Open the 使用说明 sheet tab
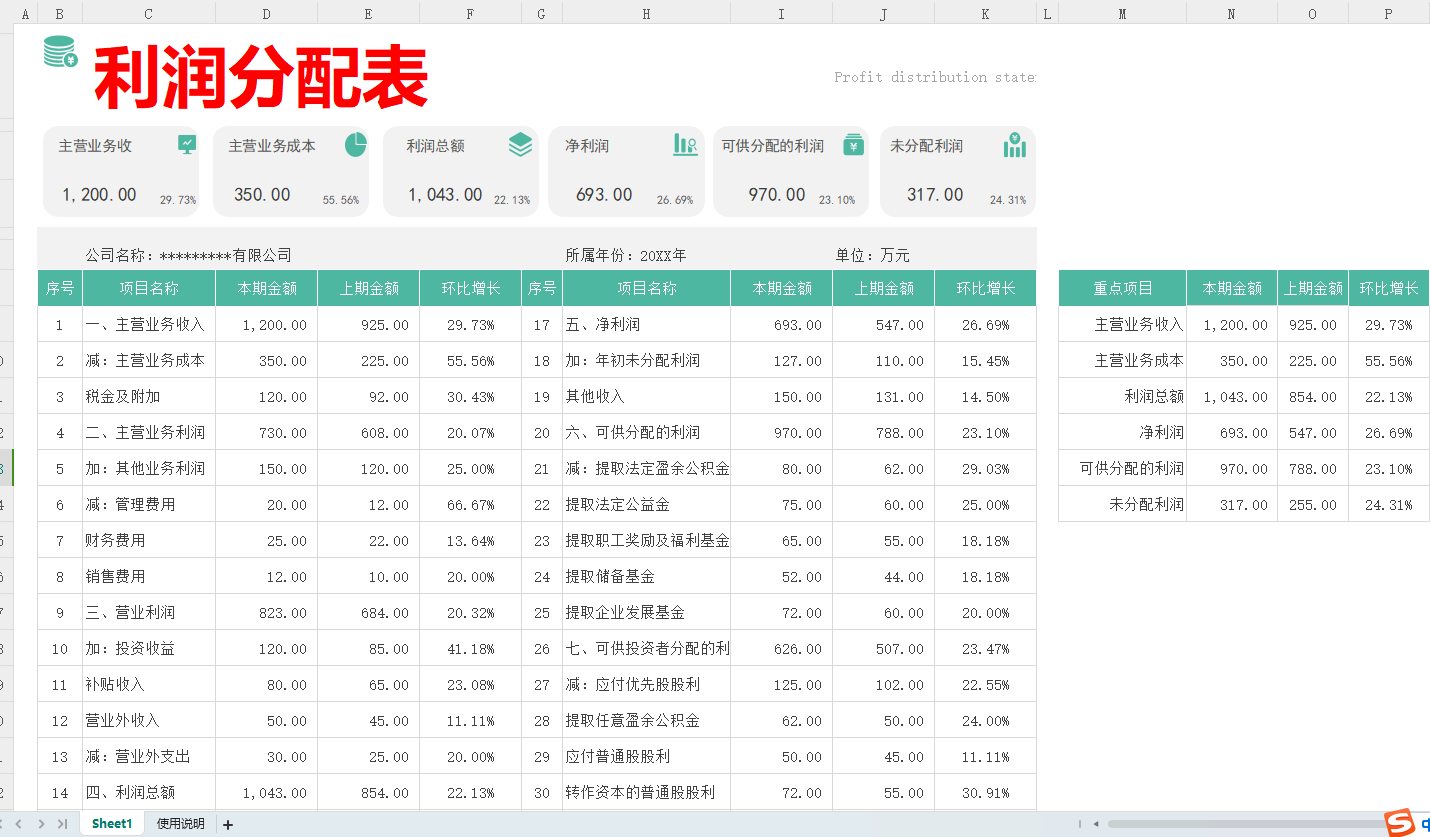1430x837 pixels. coord(180,824)
